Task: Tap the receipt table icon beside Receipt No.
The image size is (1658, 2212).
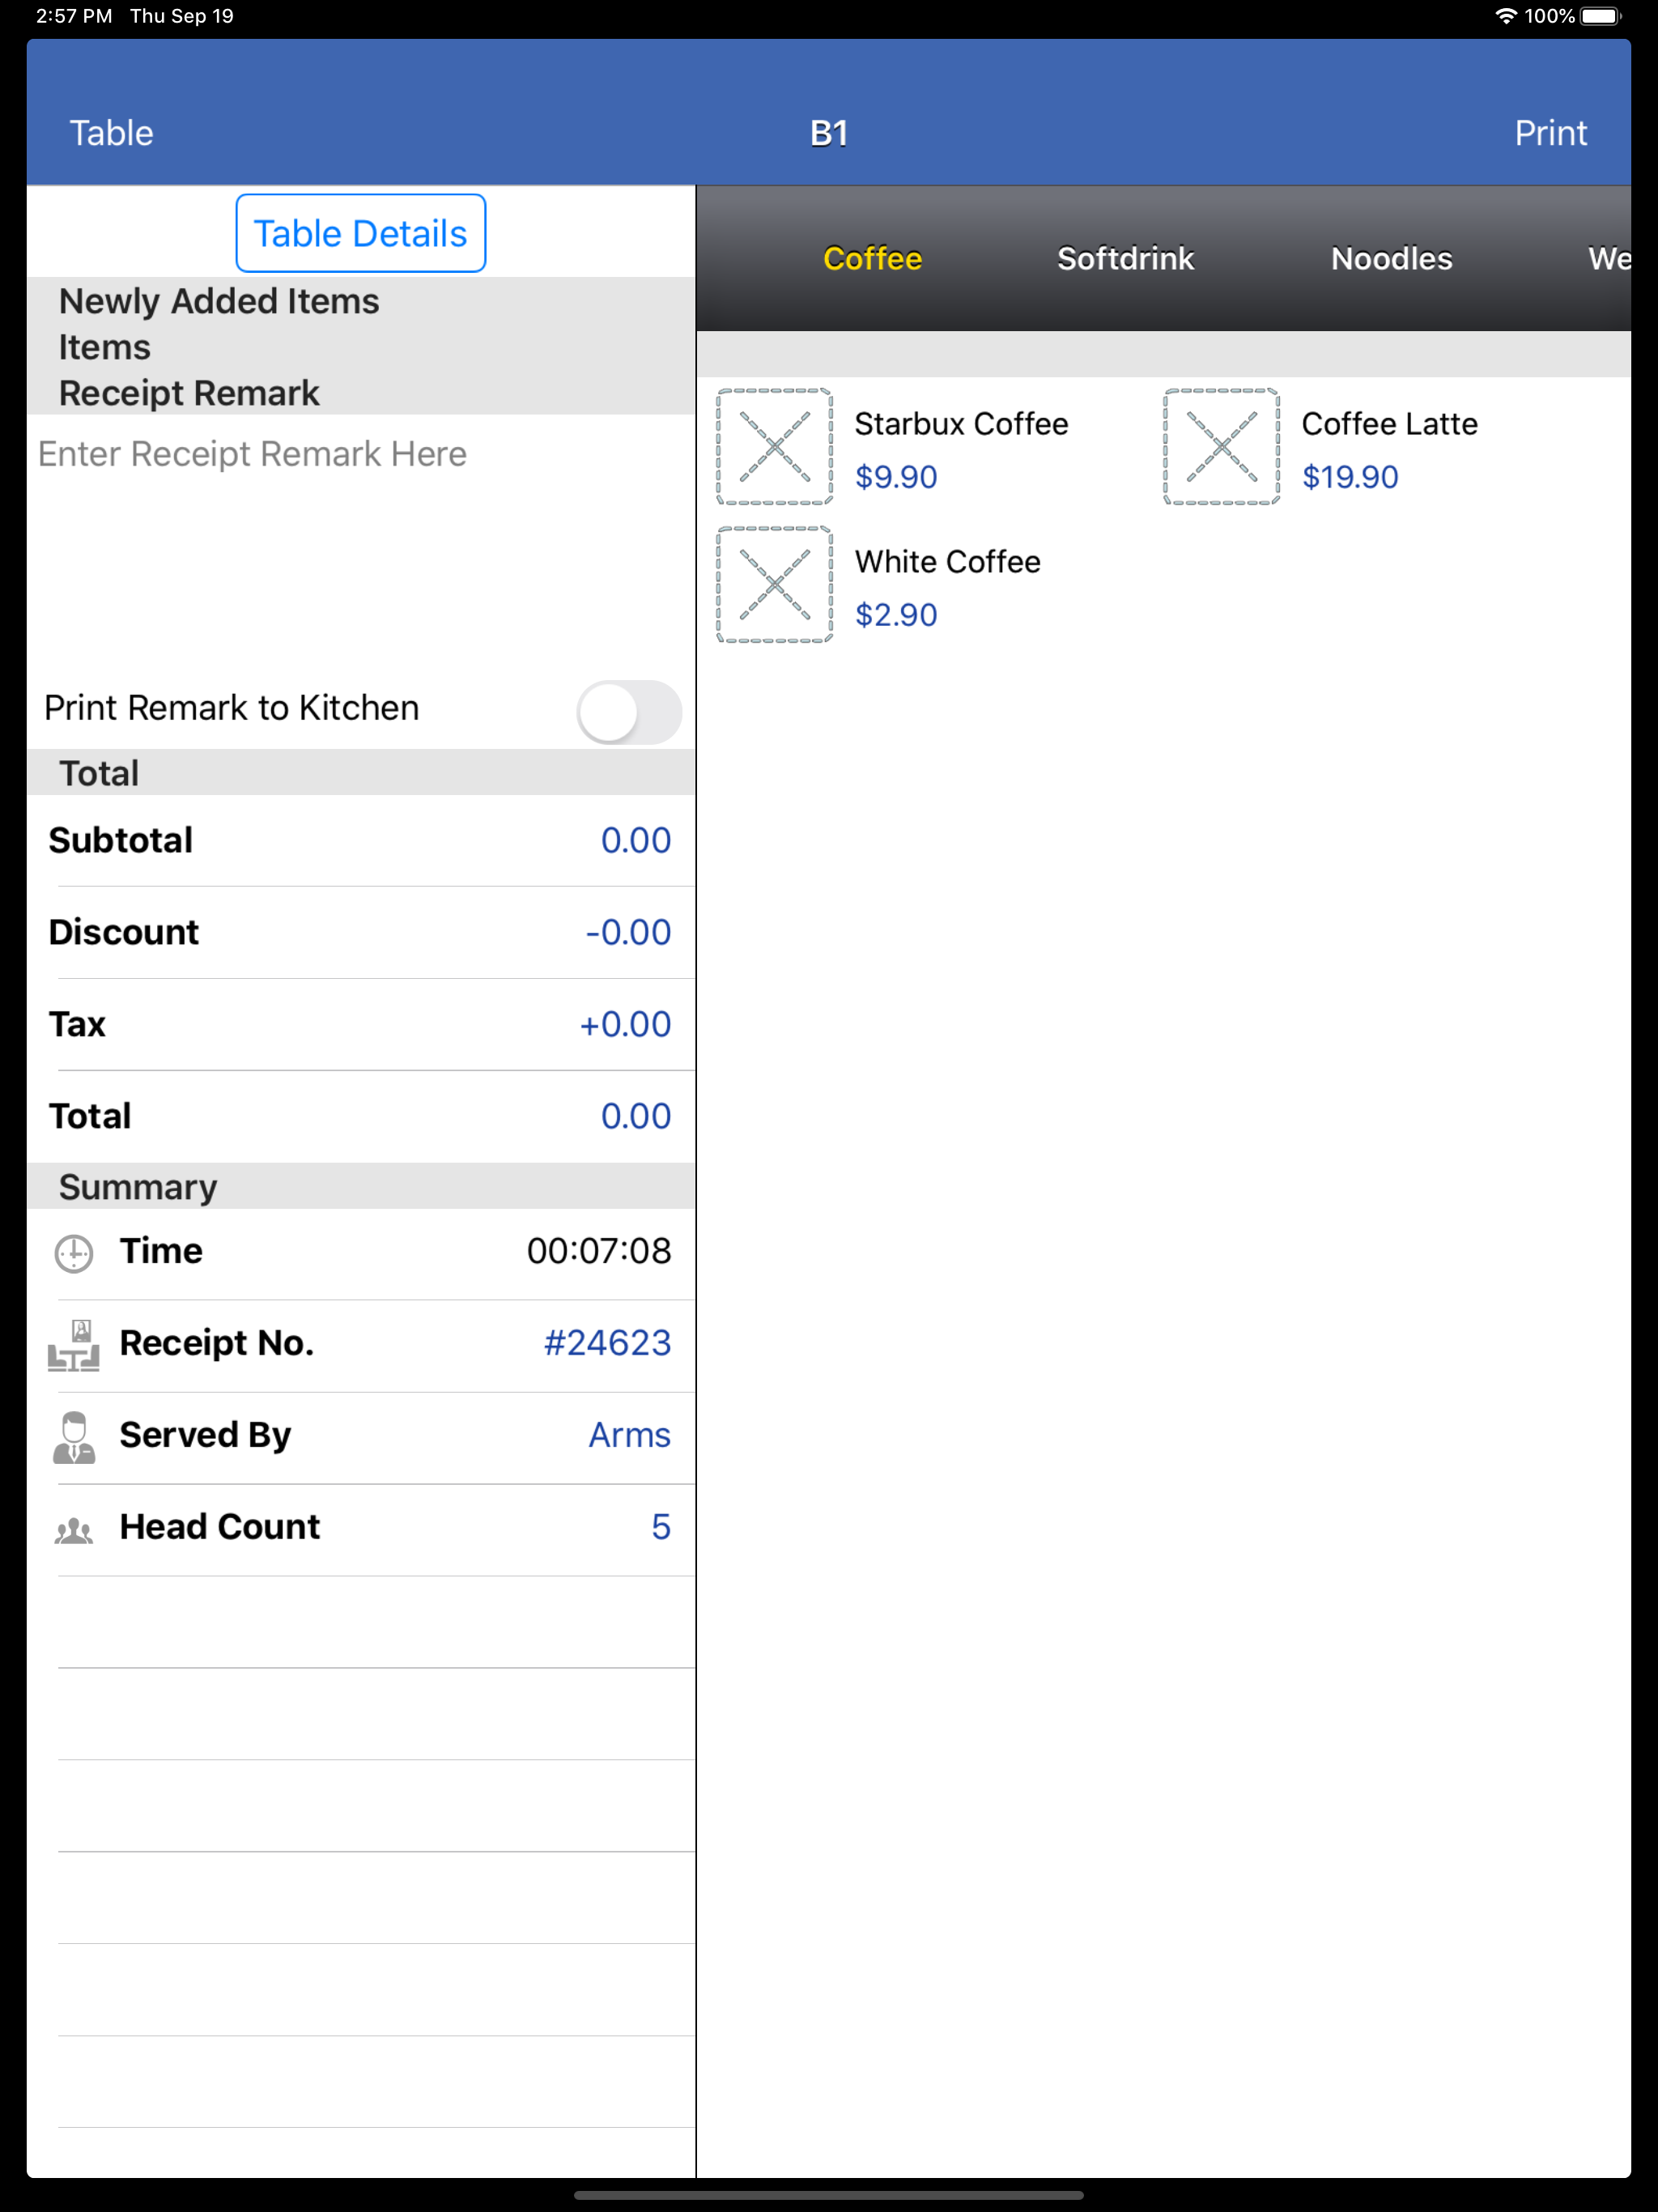Action: coord(74,1345)
